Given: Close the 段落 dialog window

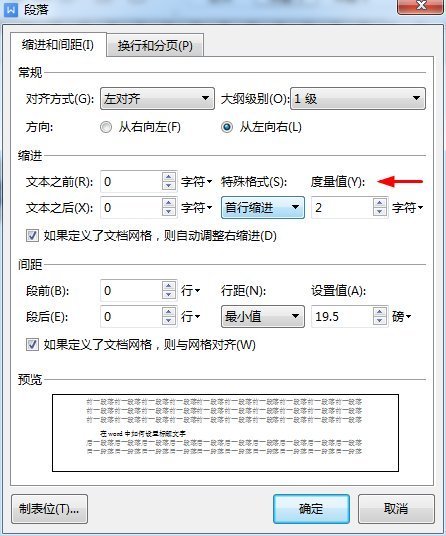Looking at the screenshot, I should (421, 7).
